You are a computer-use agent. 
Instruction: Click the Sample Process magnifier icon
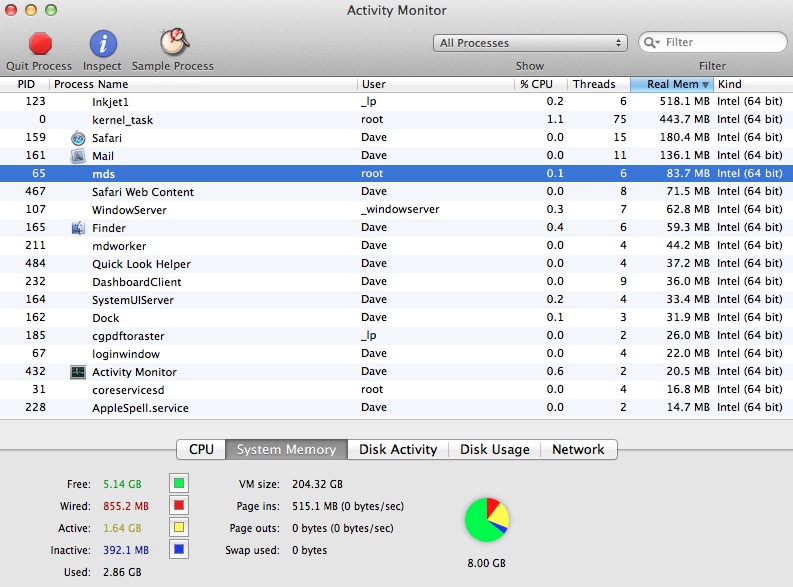tap(174, 41)
